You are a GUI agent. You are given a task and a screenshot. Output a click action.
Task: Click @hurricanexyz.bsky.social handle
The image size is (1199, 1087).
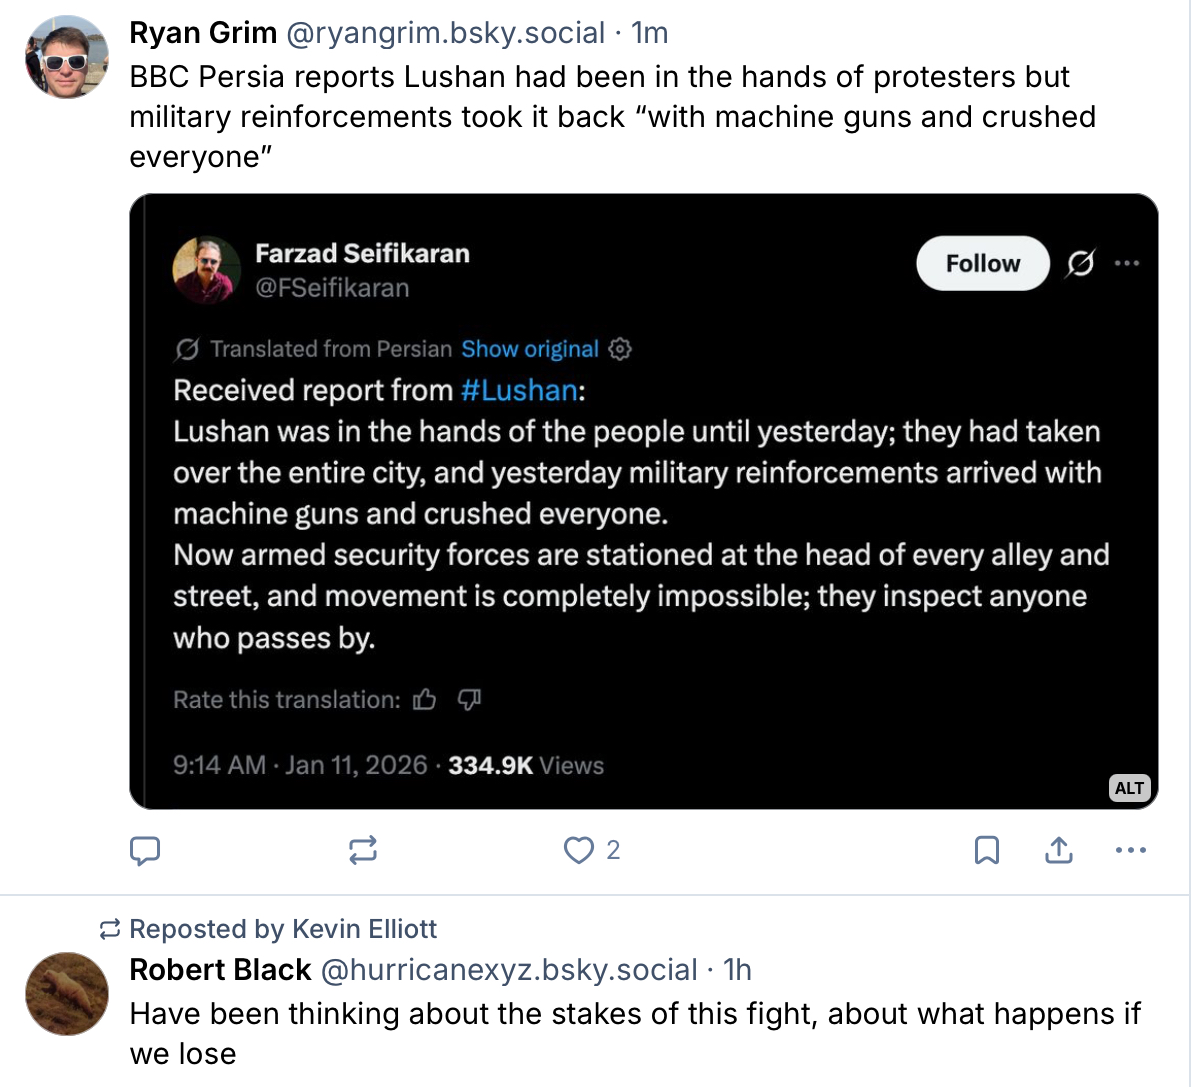(x=508, y=970)
